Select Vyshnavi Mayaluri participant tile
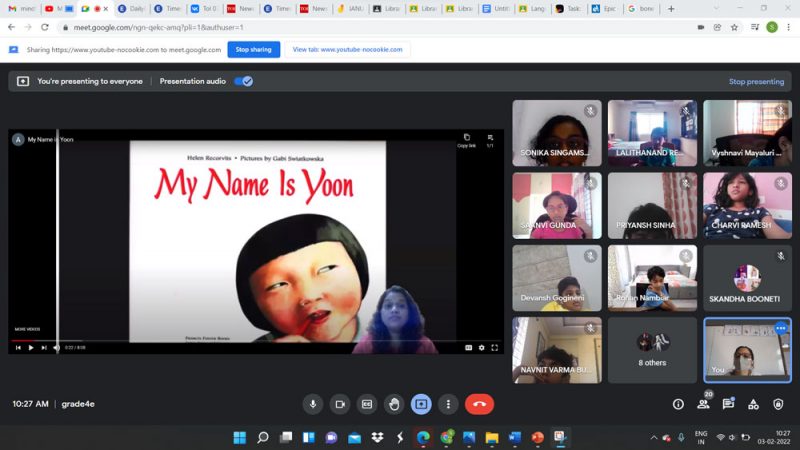This screenshot has height=450, width=800. pos(747,133)
